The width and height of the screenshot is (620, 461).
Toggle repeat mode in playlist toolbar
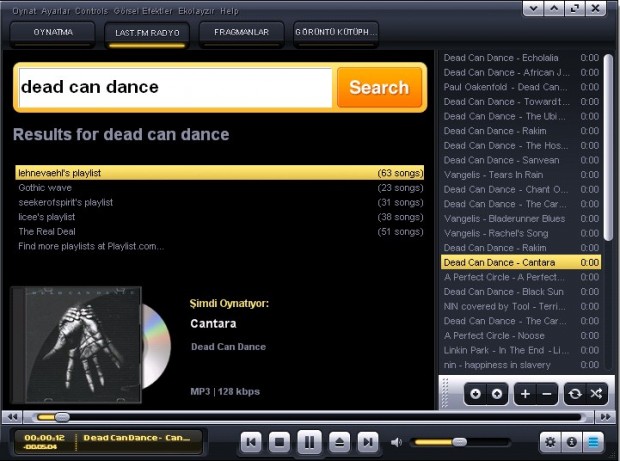pos(575,394)
